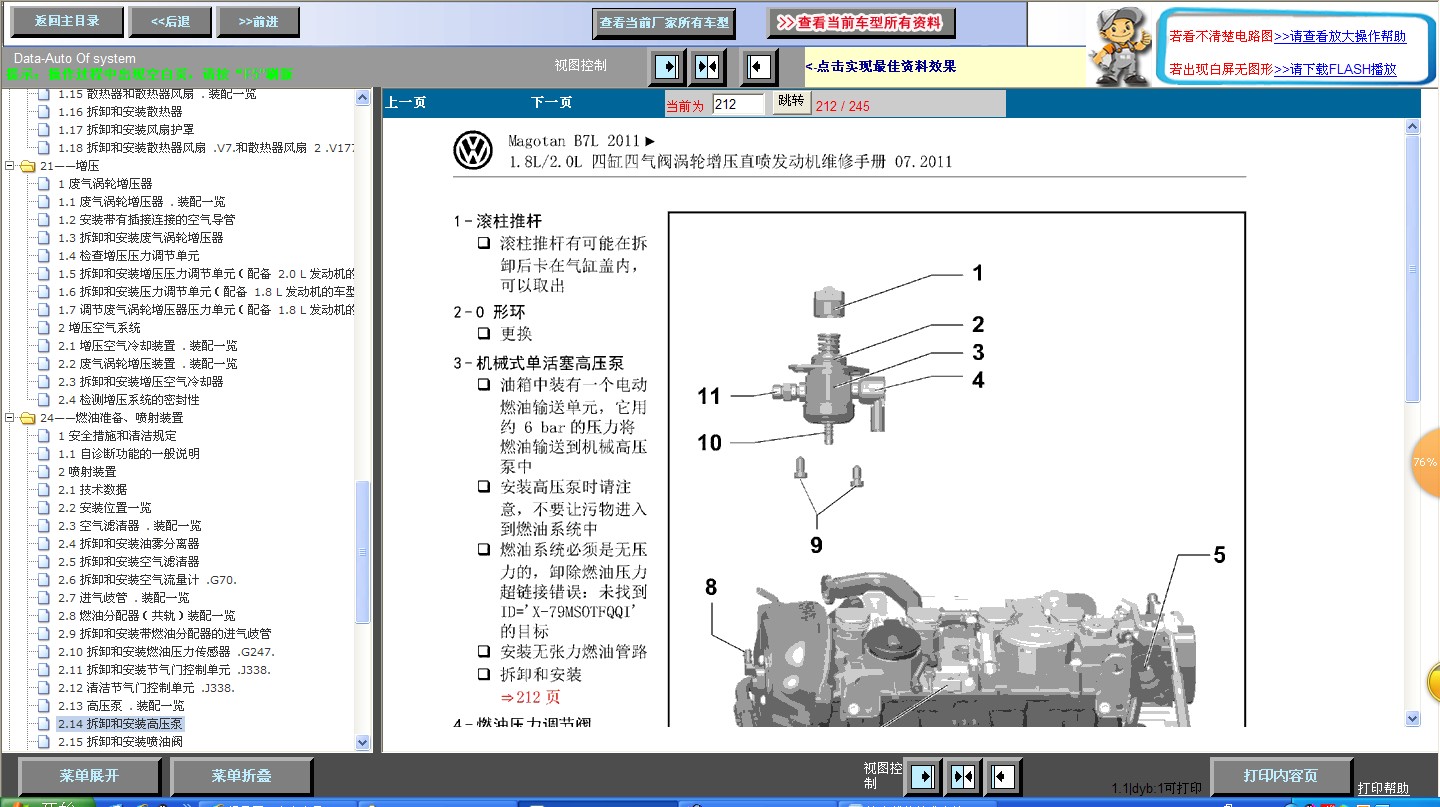Image resolution: width=1440 pixels, height=807 pixels.
Task: Select the highlighted 2.14 拆卸和安装高压泵 entry
Action: [x=121, y=724]
